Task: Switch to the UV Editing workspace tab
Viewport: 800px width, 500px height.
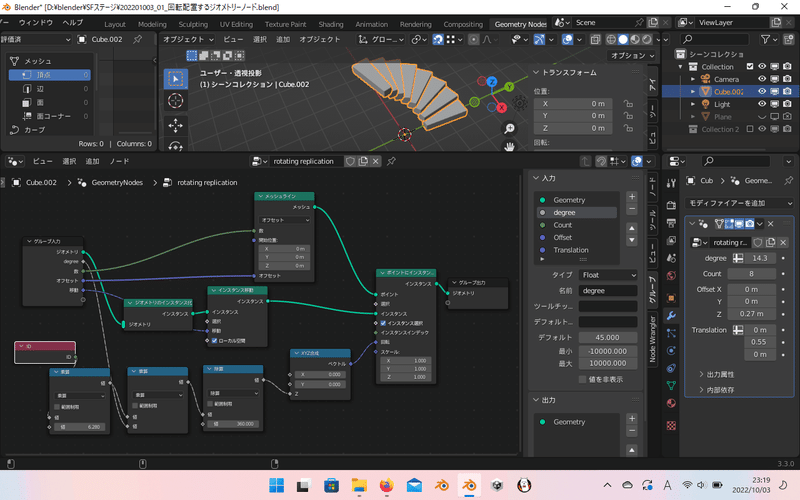Action: coord(236,24)
